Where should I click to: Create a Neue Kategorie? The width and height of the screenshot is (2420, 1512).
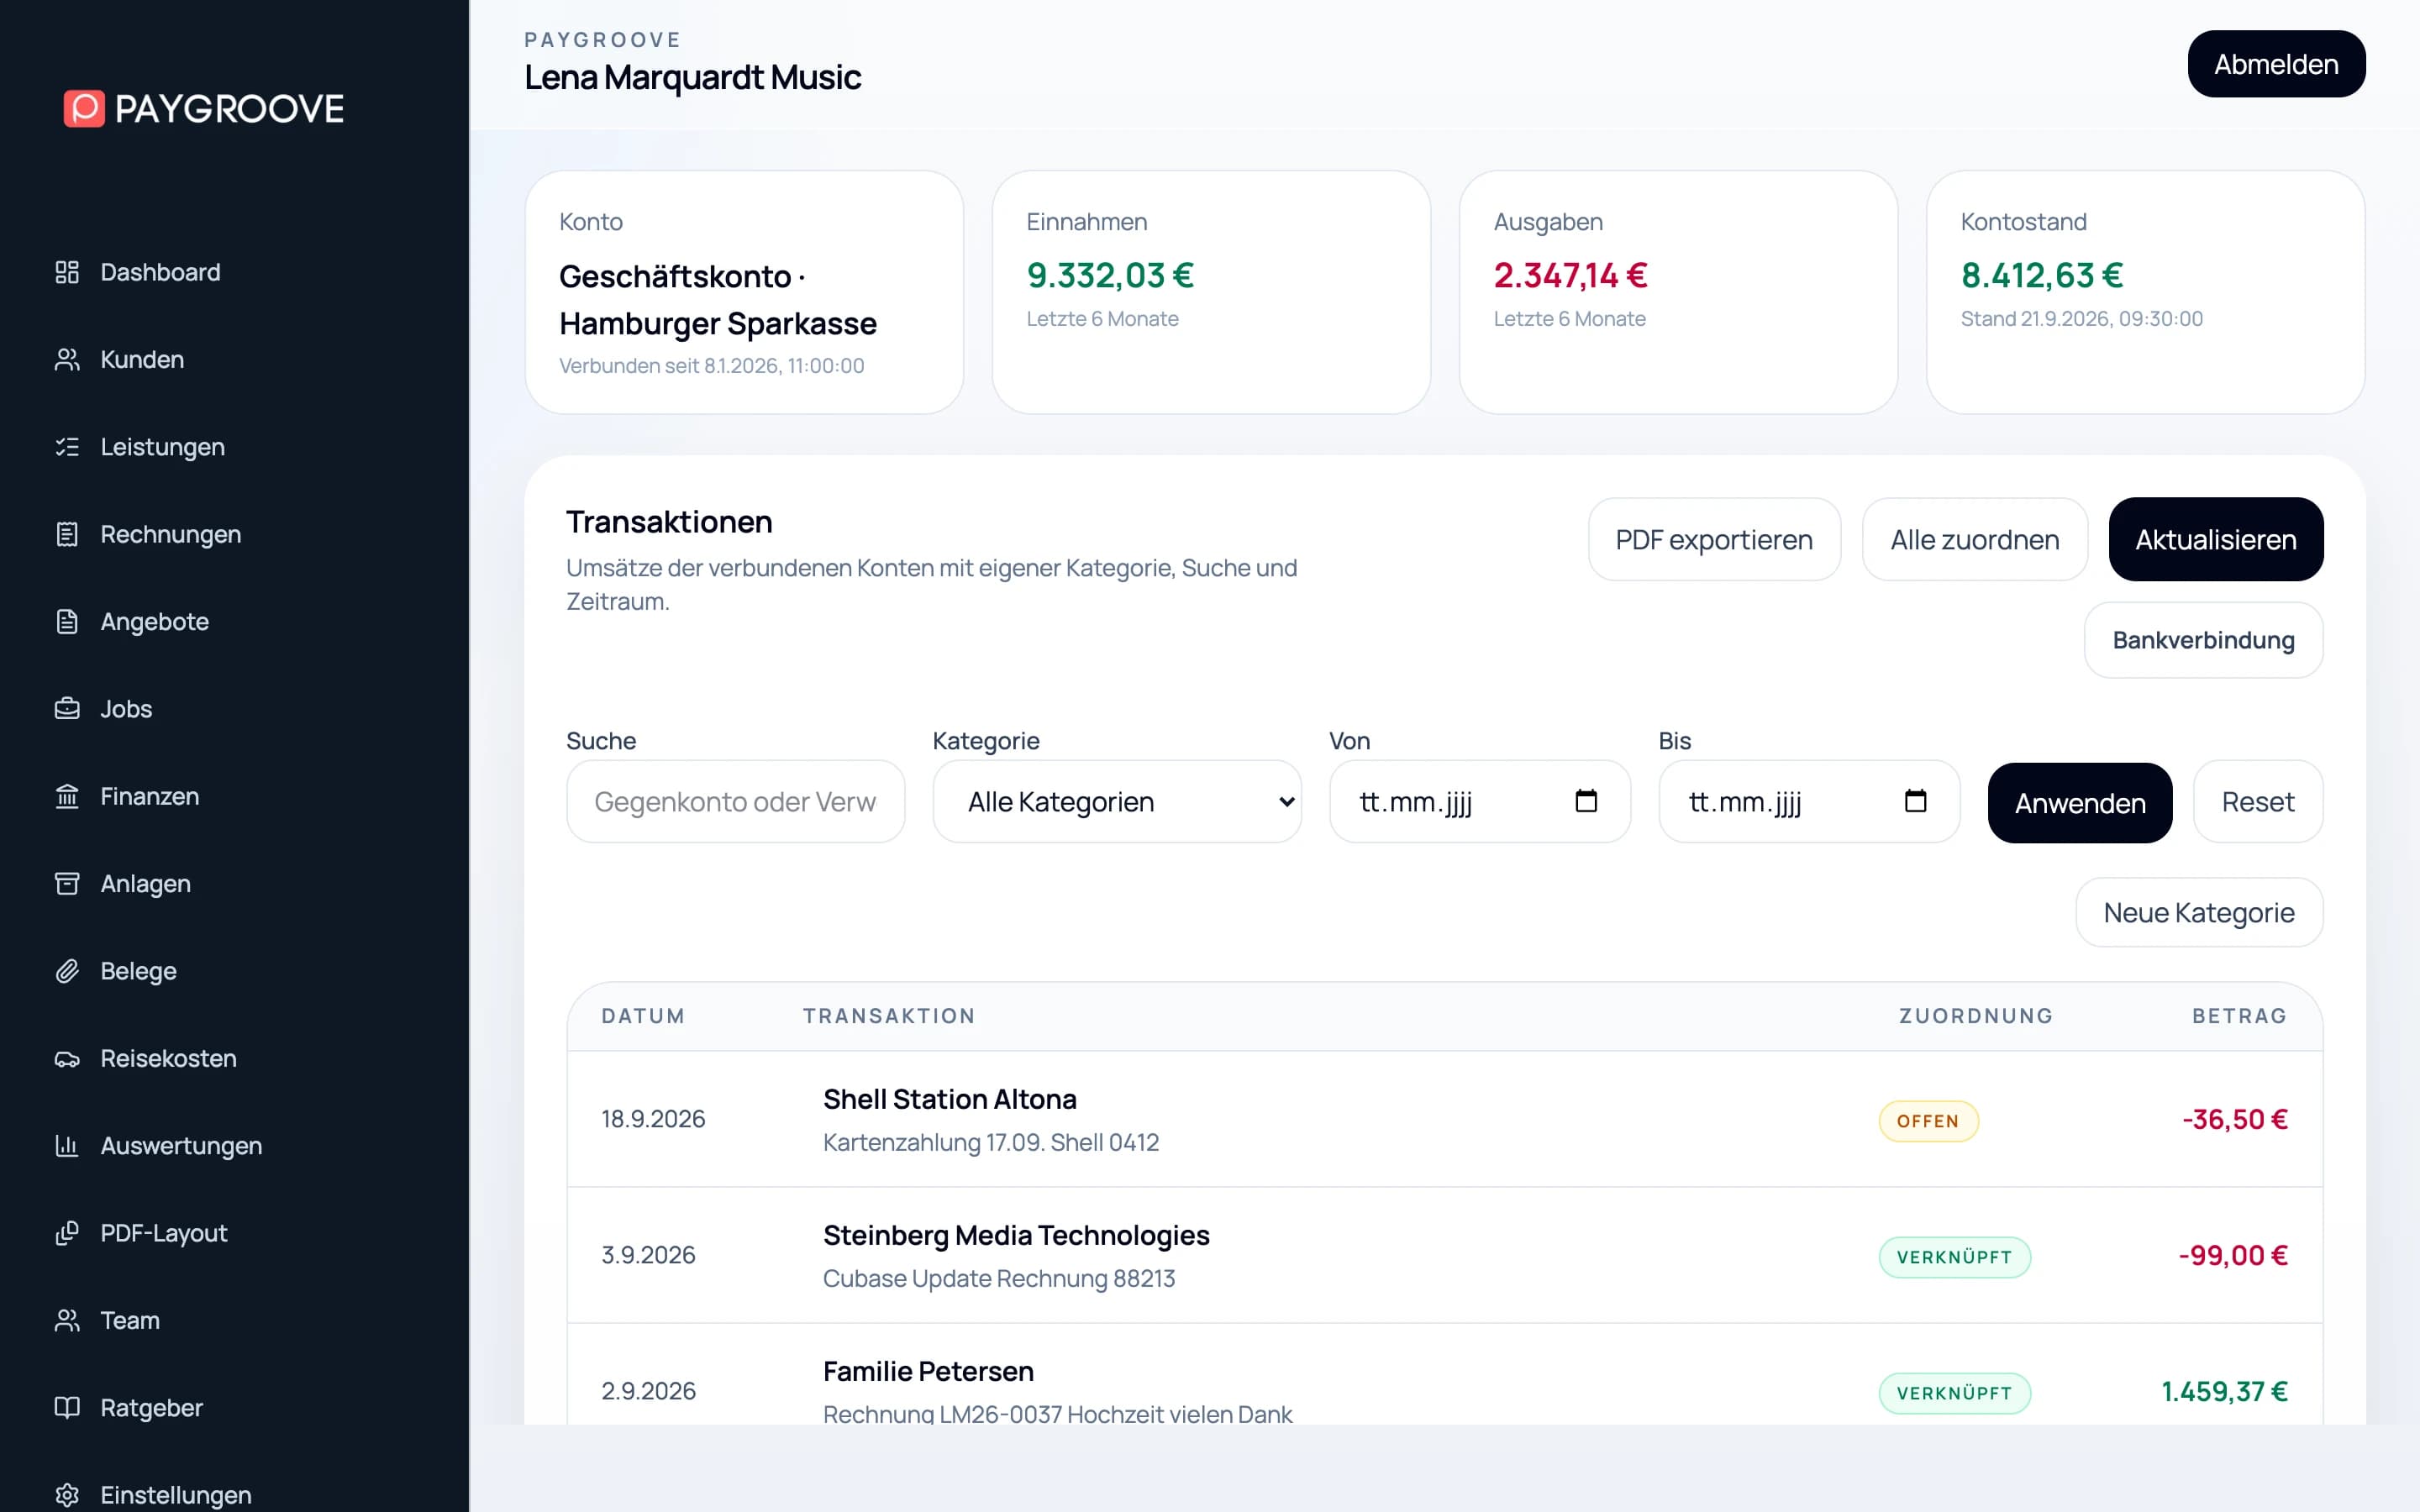click(2199, 912)
